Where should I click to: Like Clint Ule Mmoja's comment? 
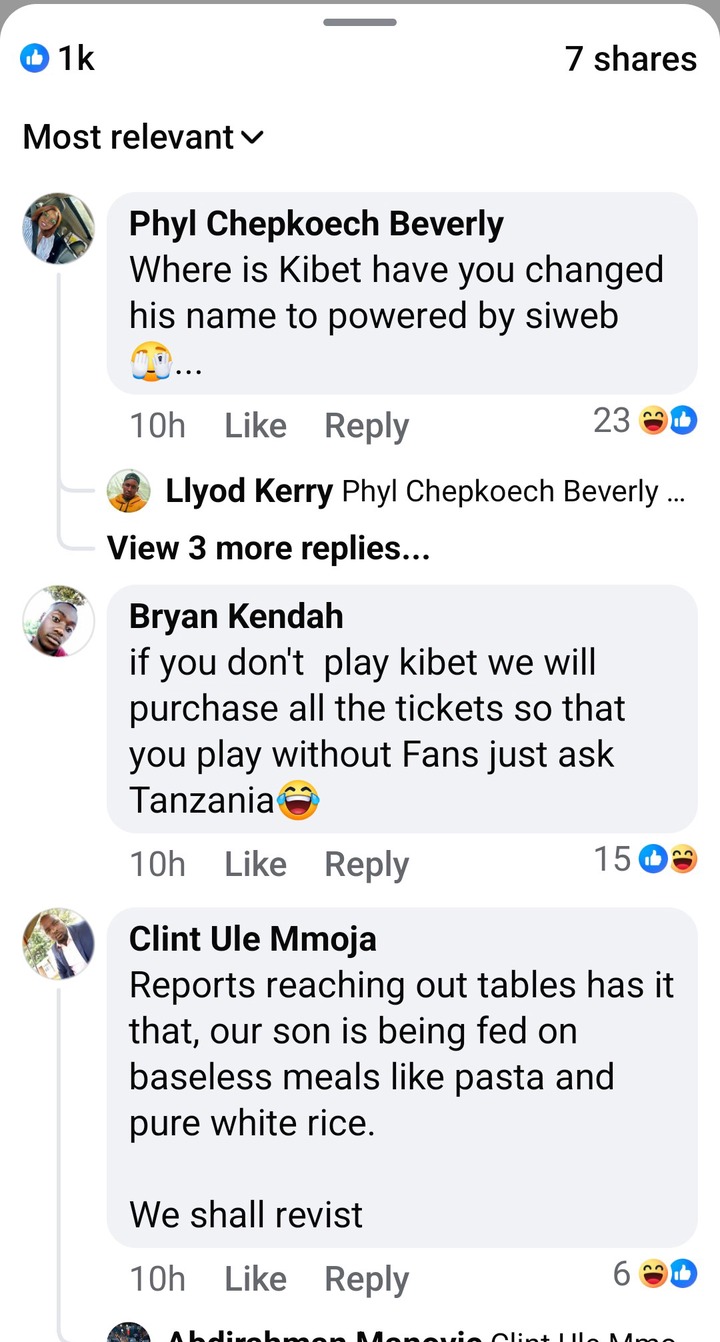[255, 1279]
